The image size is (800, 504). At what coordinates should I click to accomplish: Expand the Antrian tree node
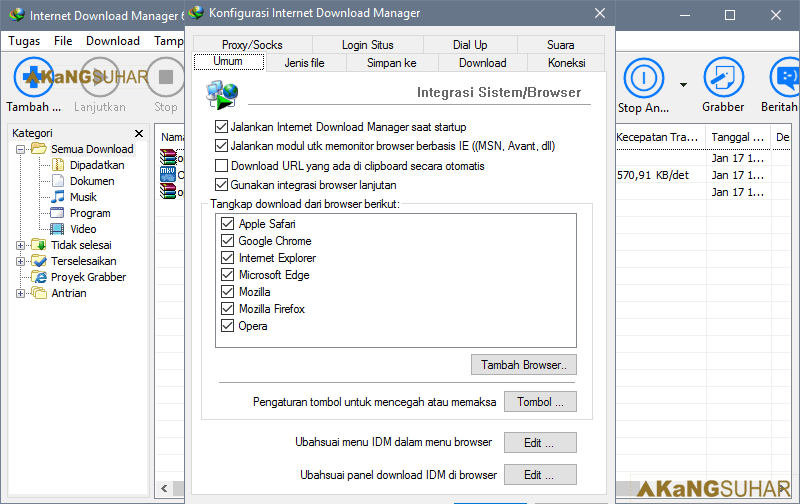point(20,293)
